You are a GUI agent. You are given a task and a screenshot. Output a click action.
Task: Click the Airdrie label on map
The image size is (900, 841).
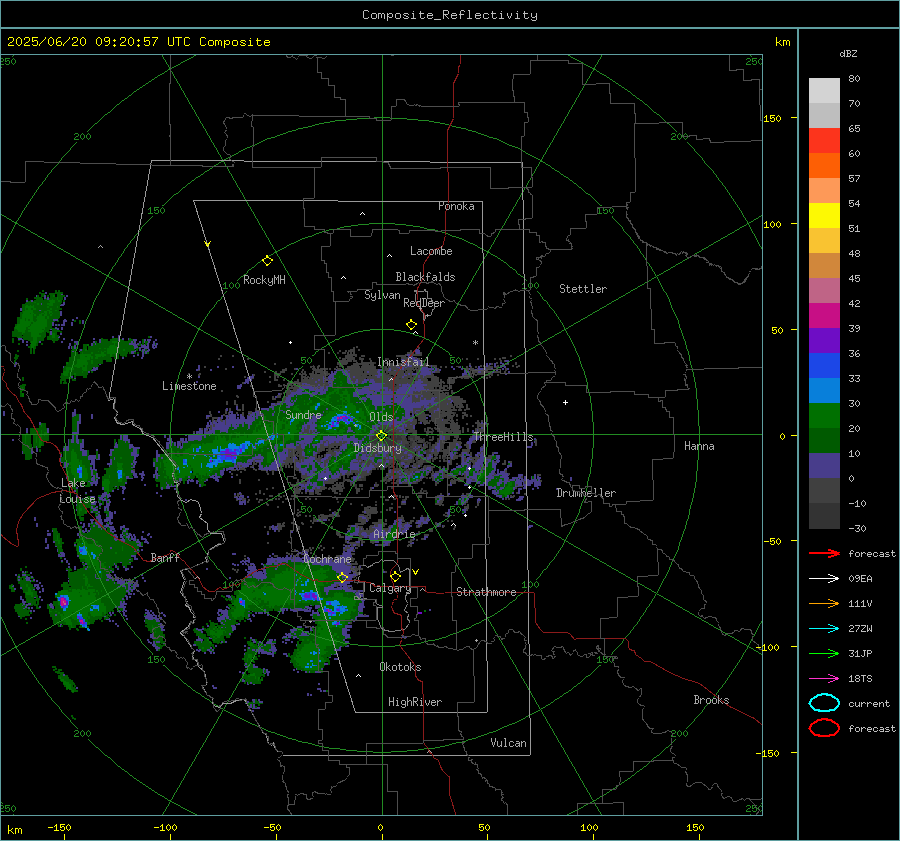[394, 534]
